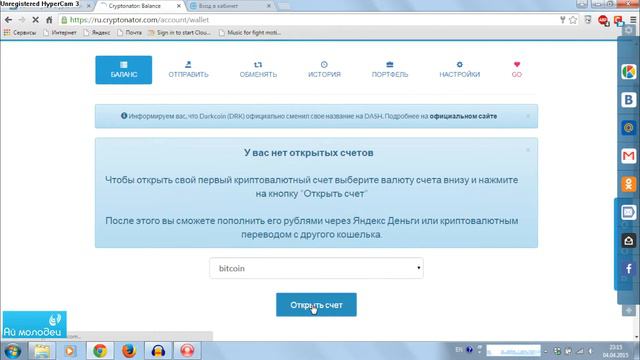Follow the официальном сайте link
640x360 pixels.
point(463,116)
